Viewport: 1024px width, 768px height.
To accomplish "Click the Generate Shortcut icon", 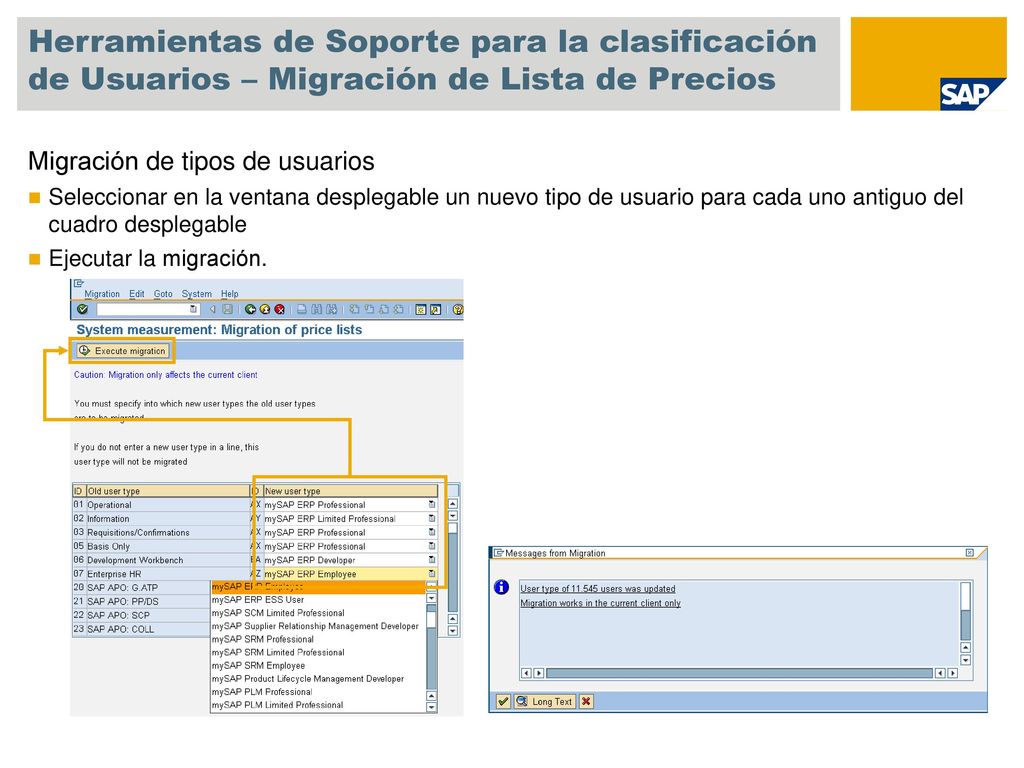I will point(436,310).
